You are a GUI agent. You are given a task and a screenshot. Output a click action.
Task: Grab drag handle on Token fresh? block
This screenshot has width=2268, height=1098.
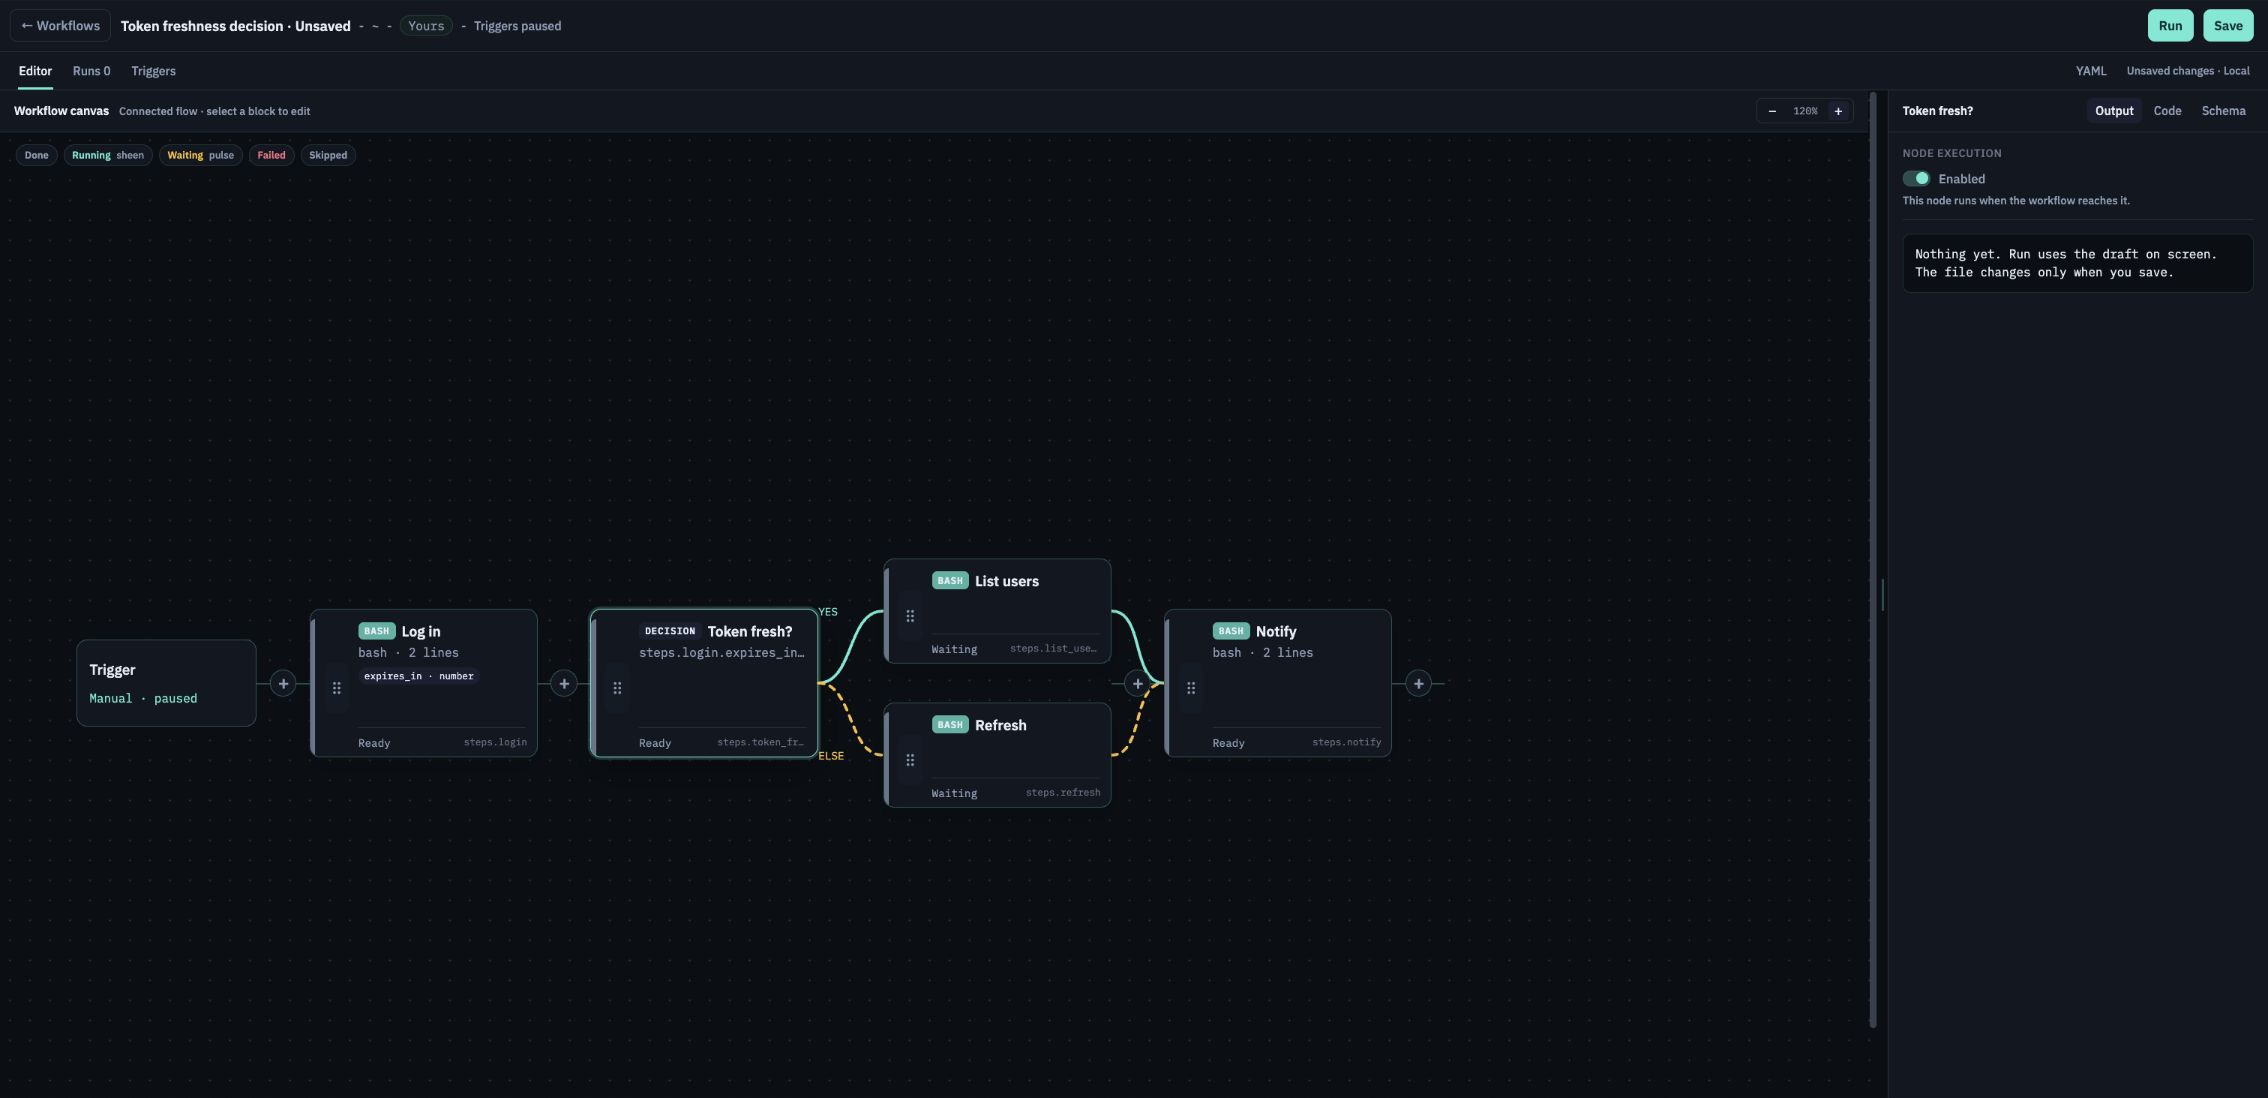tap(617, 688)
